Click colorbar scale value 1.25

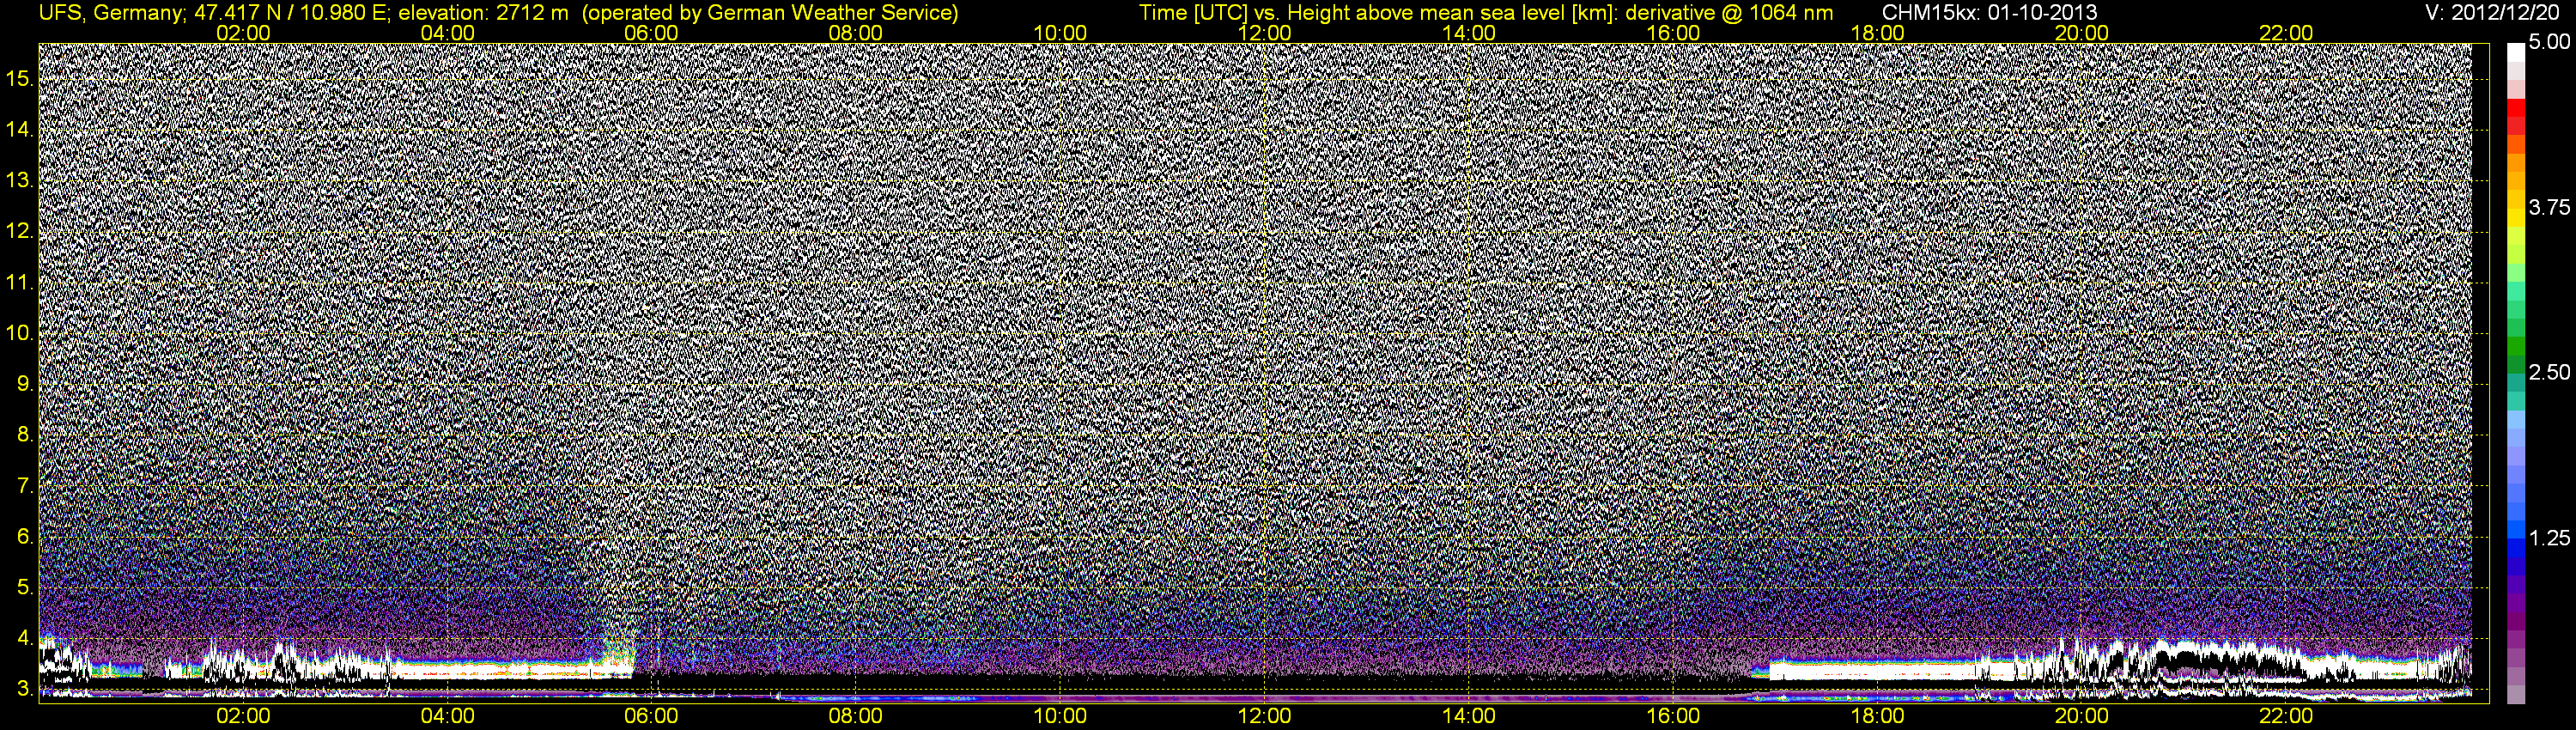[2549, 538]
